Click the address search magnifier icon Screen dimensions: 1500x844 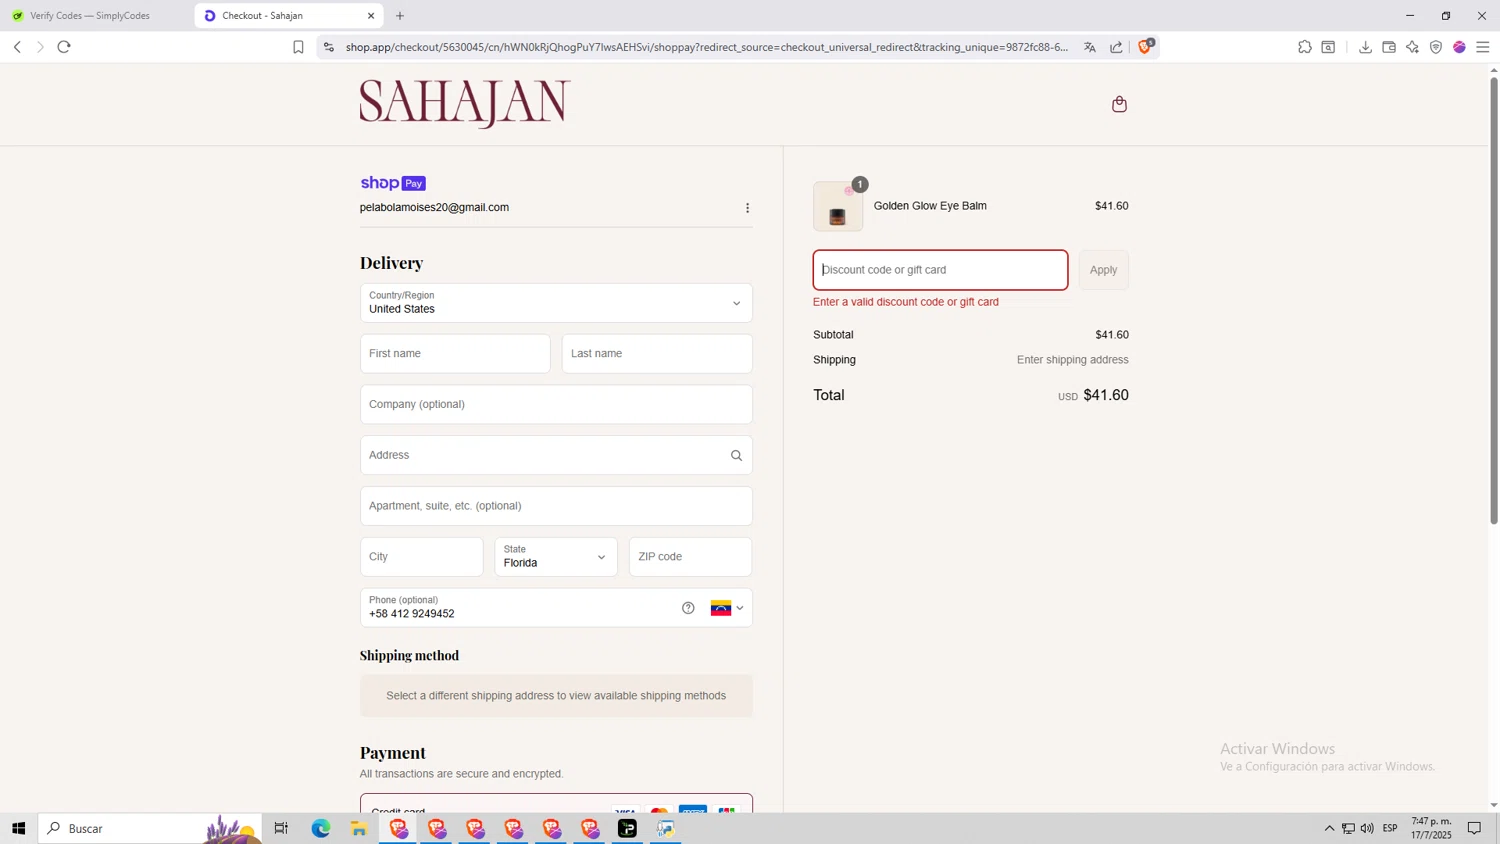pyautogui.click(x=736, y=455)
